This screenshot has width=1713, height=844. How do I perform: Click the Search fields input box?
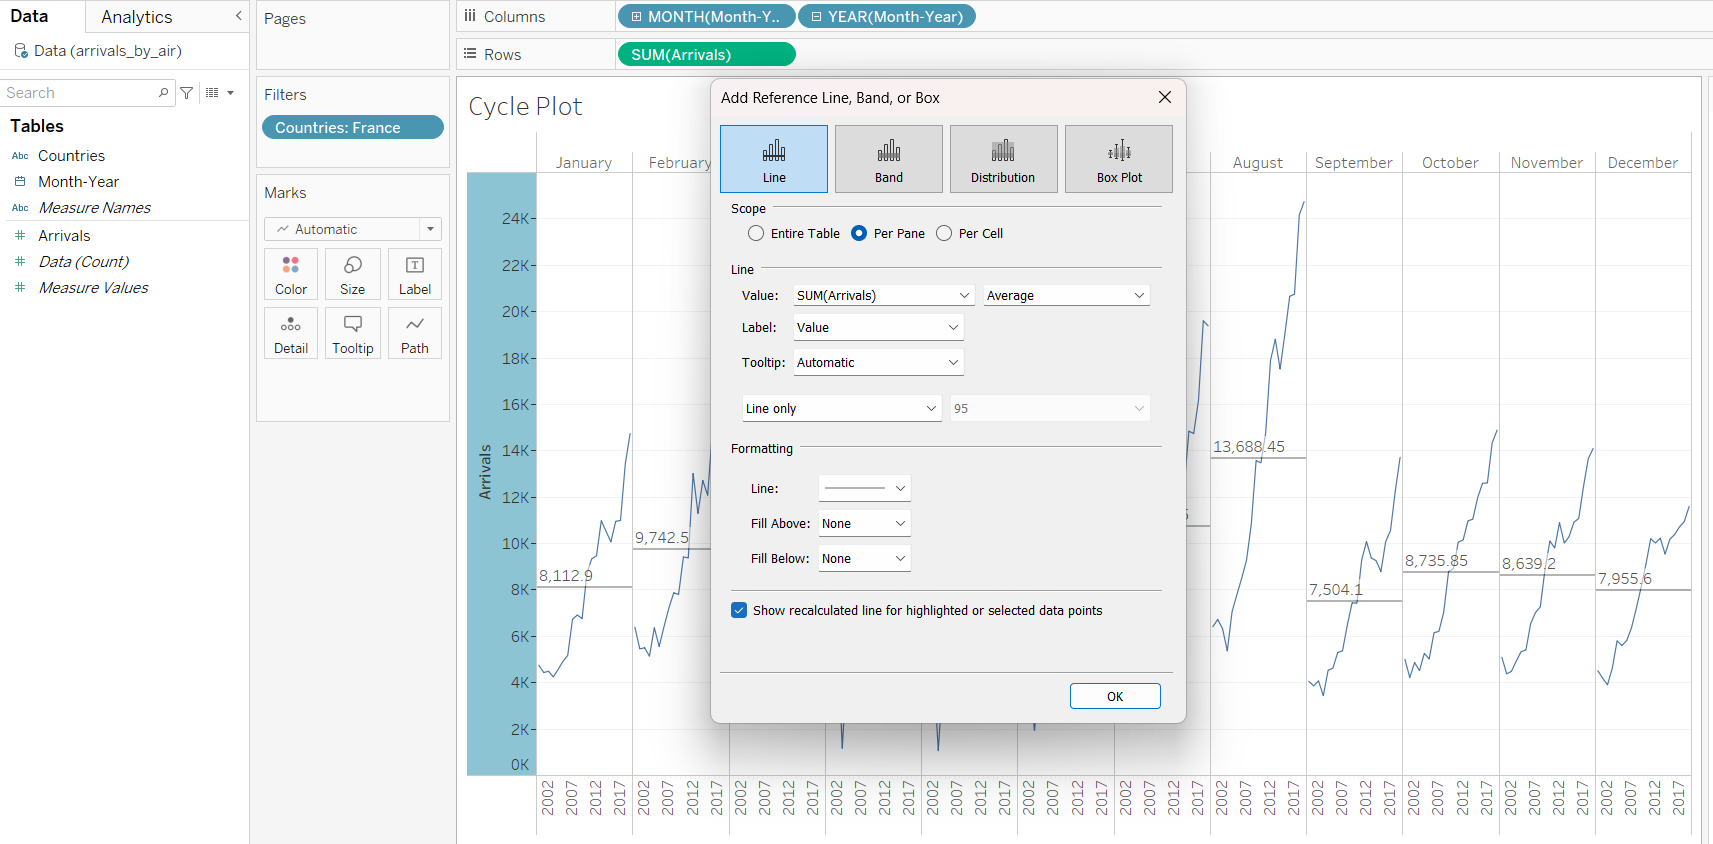coord(80,93)
